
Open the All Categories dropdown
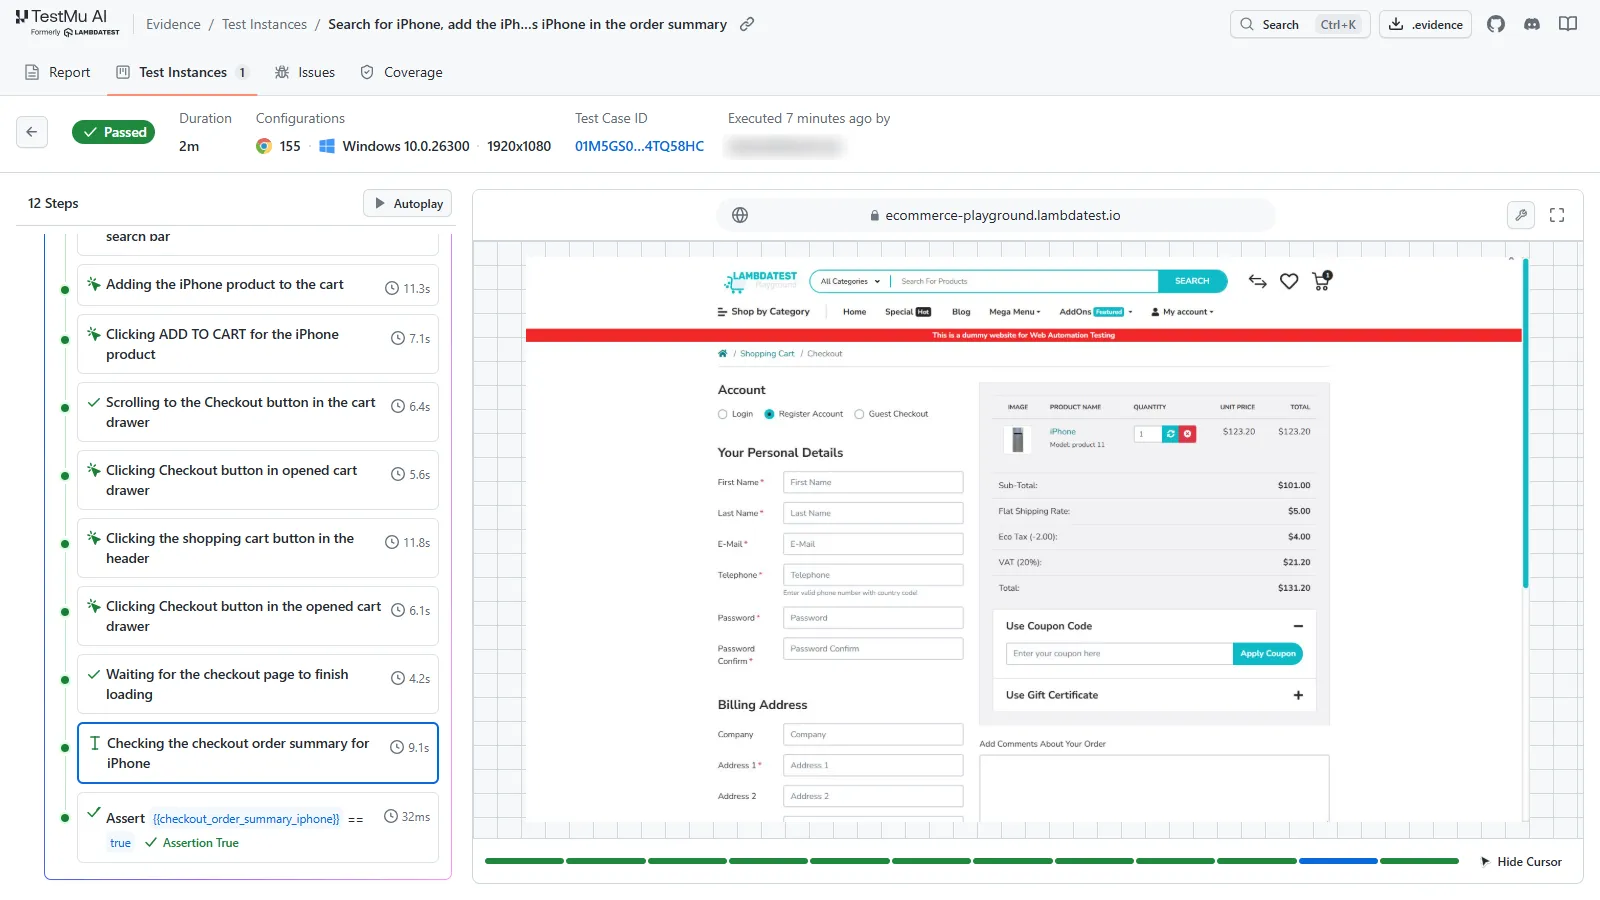tap(850, 281)
